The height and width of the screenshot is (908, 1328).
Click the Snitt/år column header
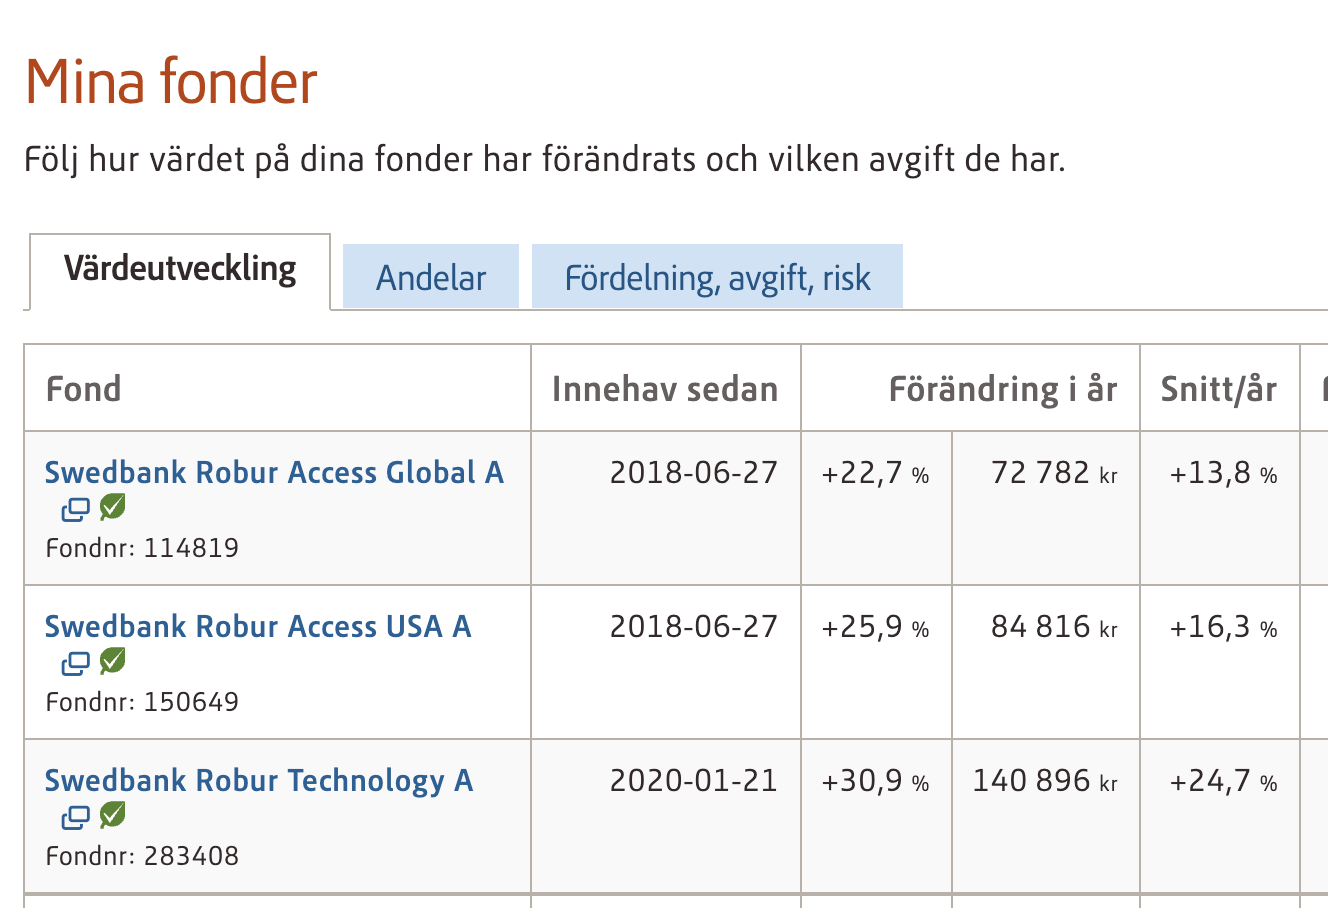[x=1218, y=388]
